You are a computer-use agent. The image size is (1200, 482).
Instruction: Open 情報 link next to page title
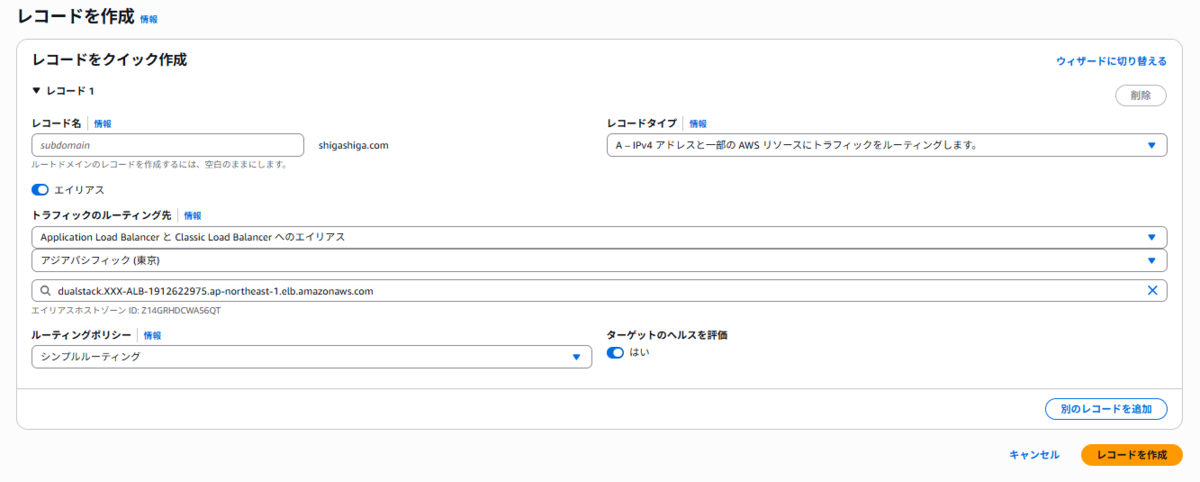pos(148,19)
